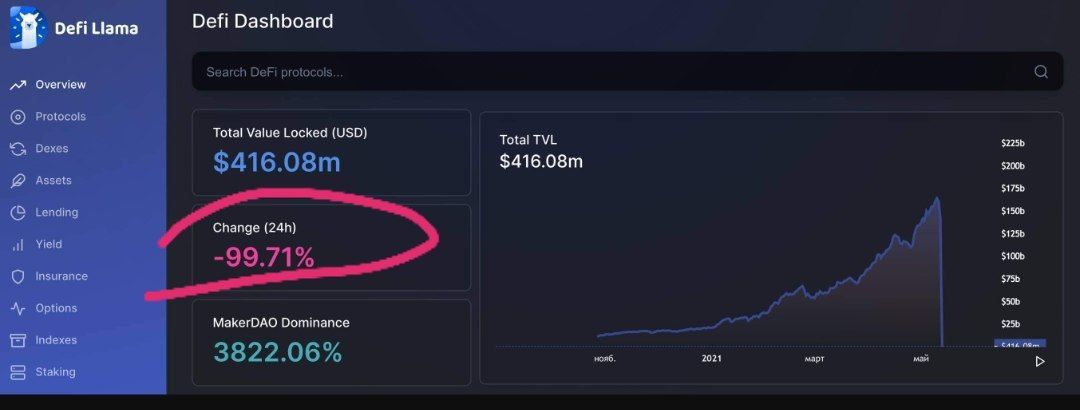Click the $125b axis label
This screenshot has height=410, width=1080.
[x=1012, y=234]
